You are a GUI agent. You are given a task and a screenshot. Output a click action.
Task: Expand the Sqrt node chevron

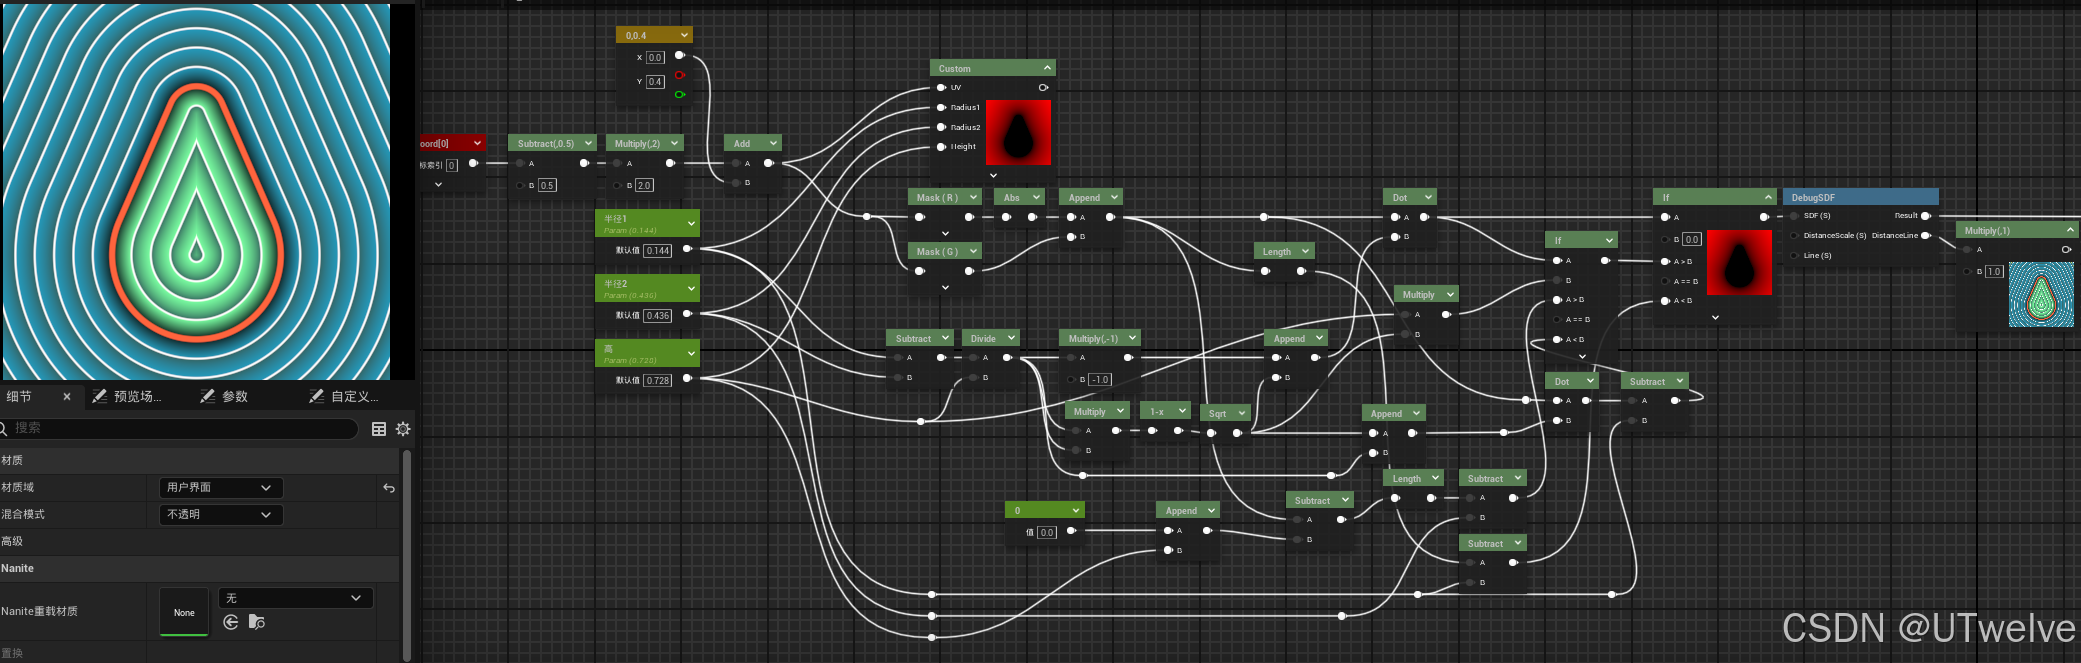pos(1242,413)
